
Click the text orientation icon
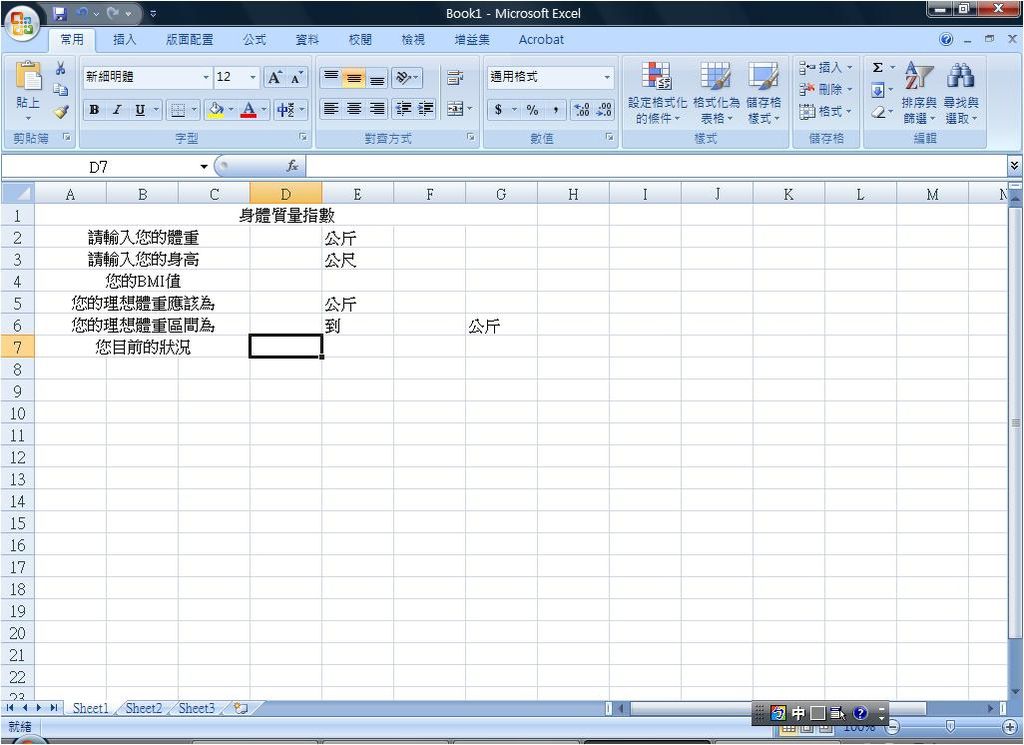tap(406, 78)
